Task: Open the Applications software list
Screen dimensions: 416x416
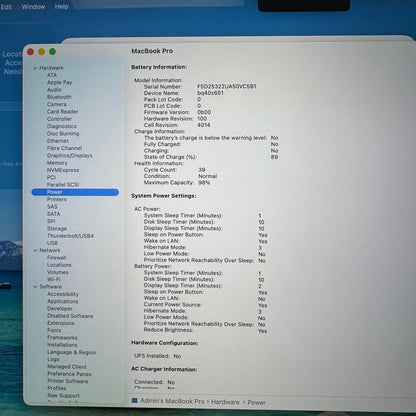Action: (x=63, y=301)
